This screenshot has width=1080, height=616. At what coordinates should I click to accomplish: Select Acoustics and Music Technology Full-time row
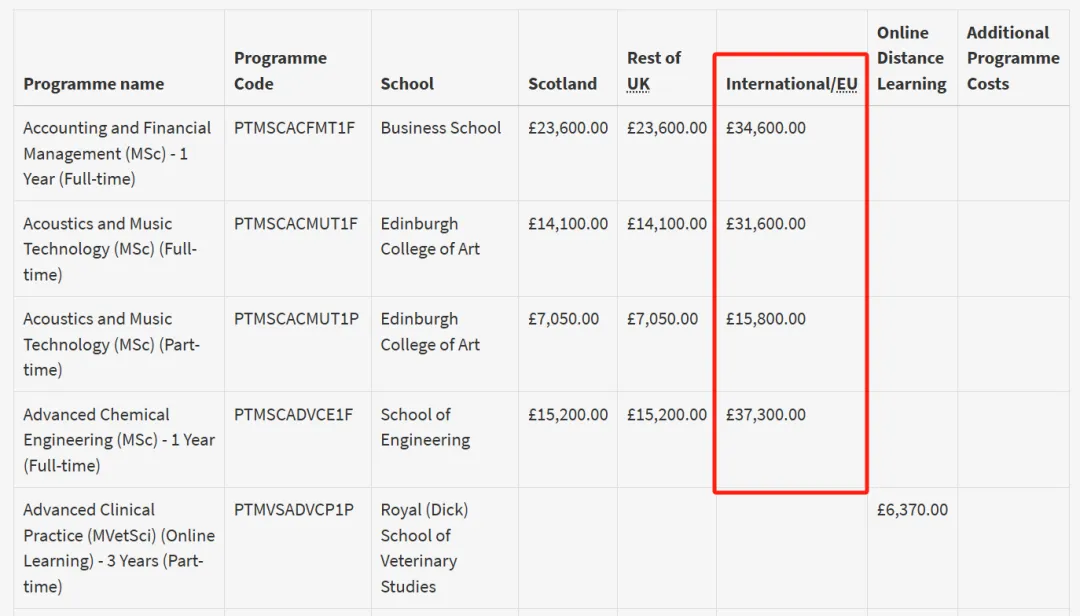110,249
